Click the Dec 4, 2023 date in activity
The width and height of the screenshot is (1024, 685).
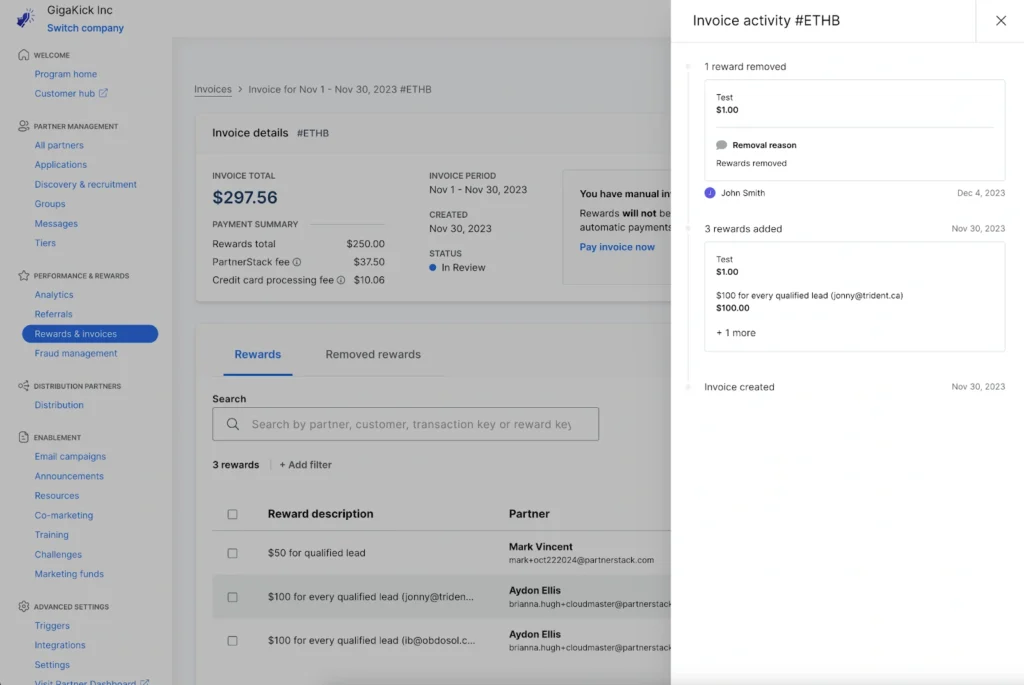[981, 193]
